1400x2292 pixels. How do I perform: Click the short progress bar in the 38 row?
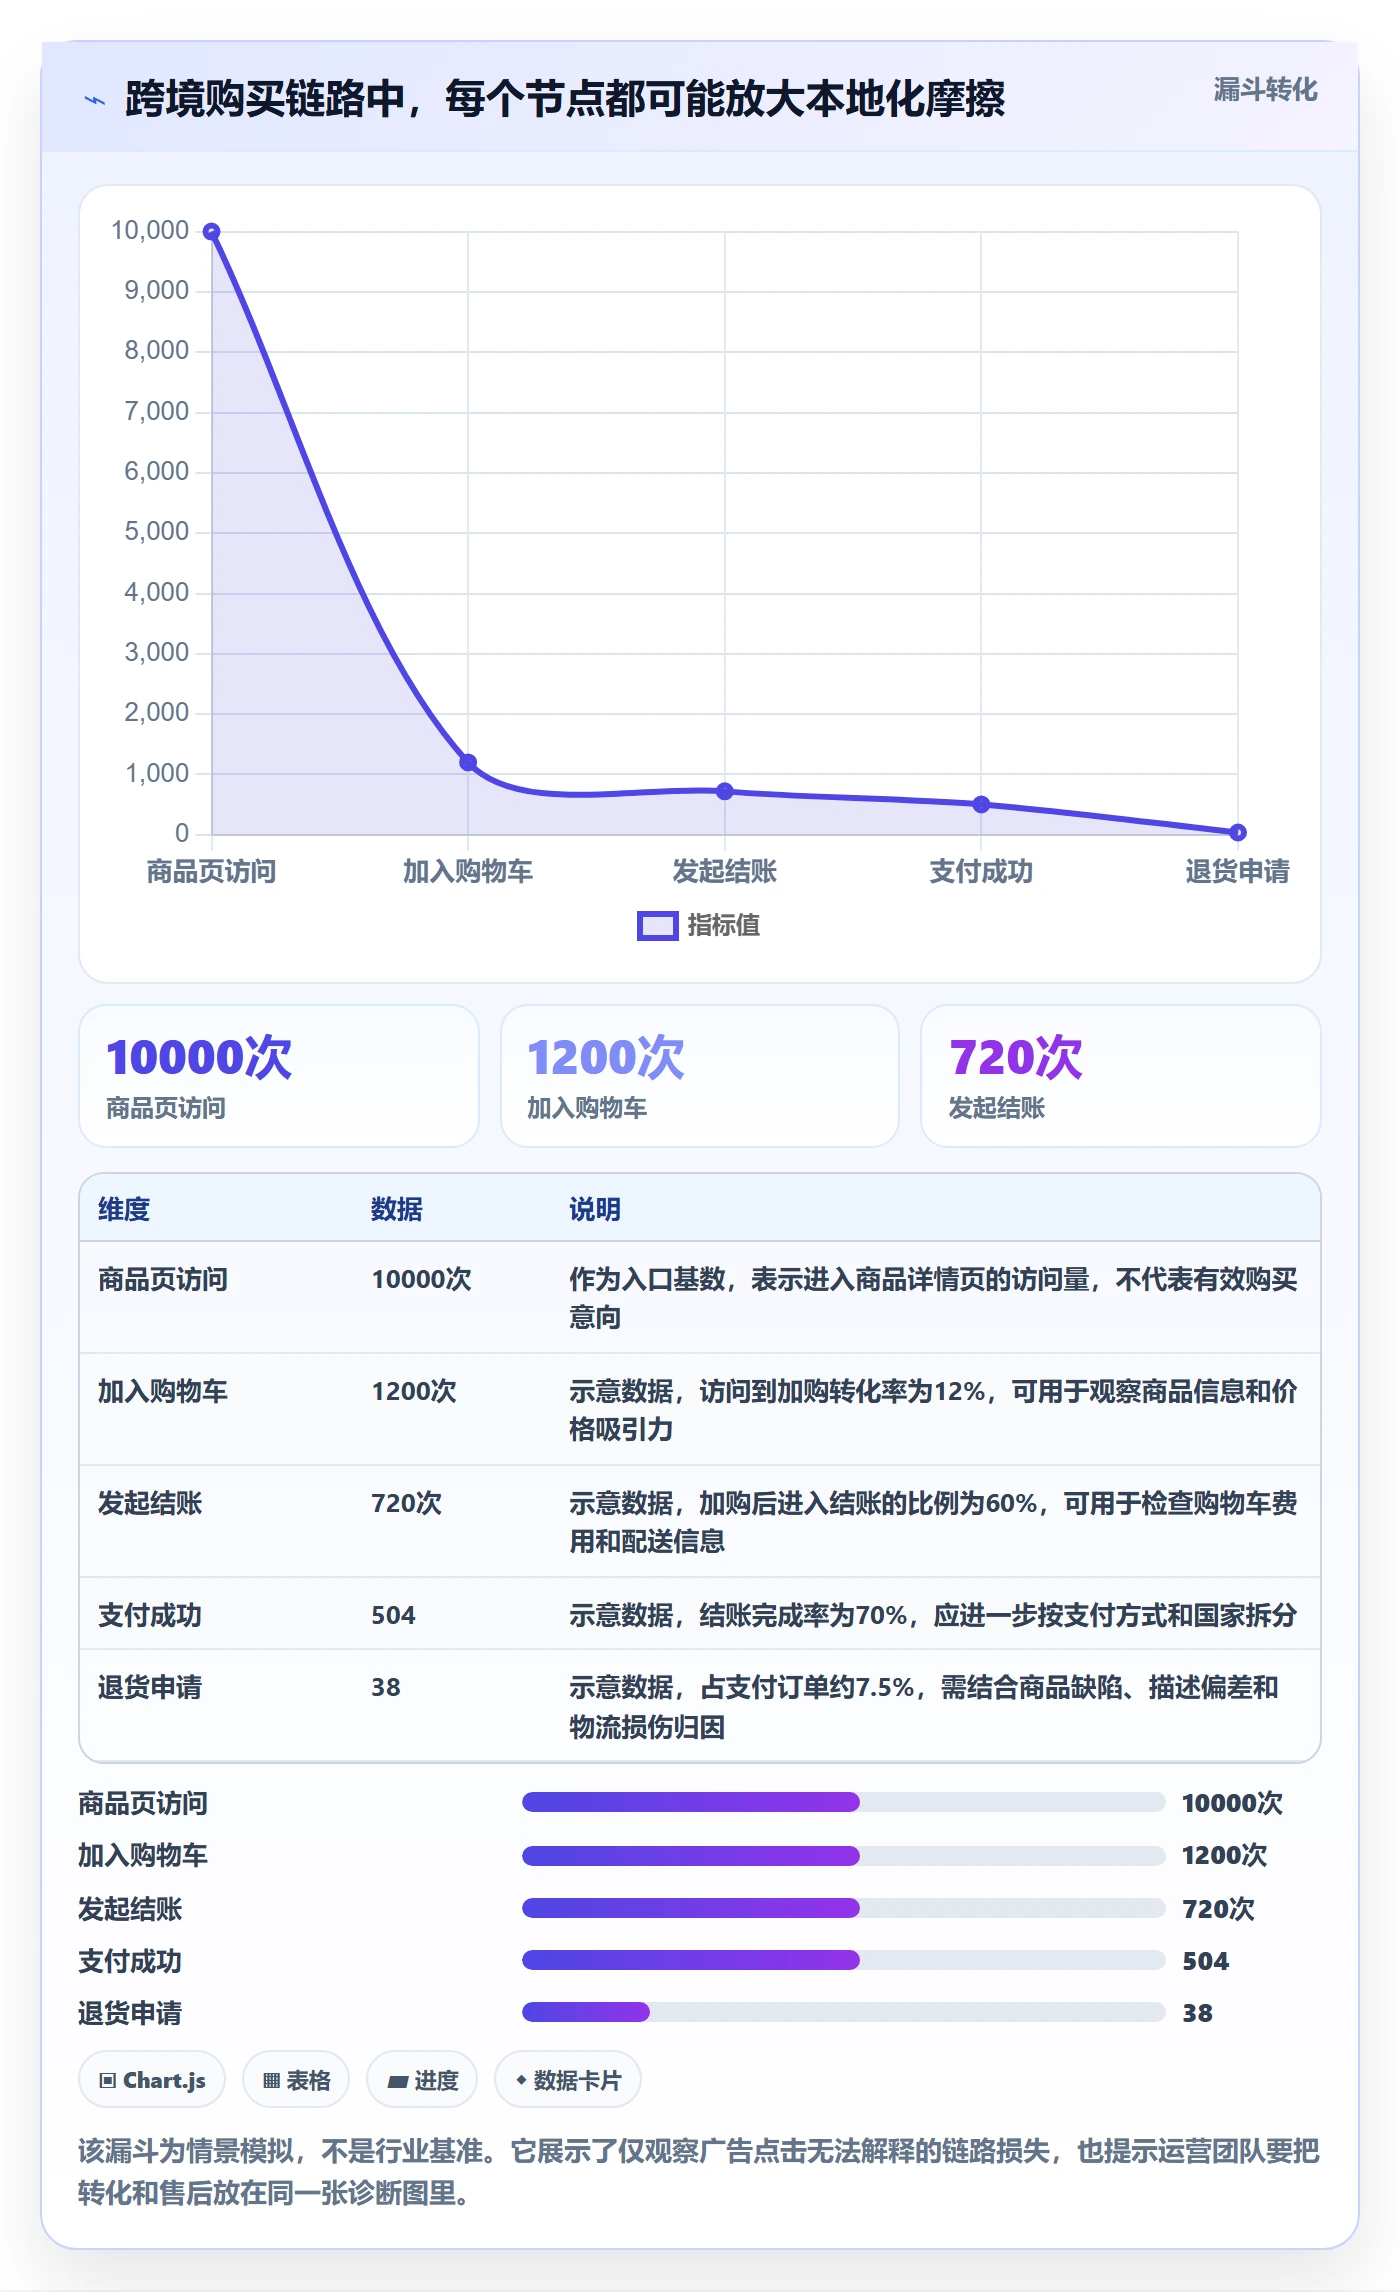pos(844,2012)
